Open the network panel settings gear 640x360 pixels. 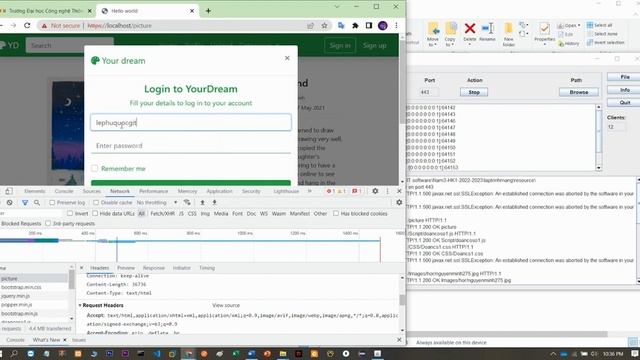[x=399, y=202]
